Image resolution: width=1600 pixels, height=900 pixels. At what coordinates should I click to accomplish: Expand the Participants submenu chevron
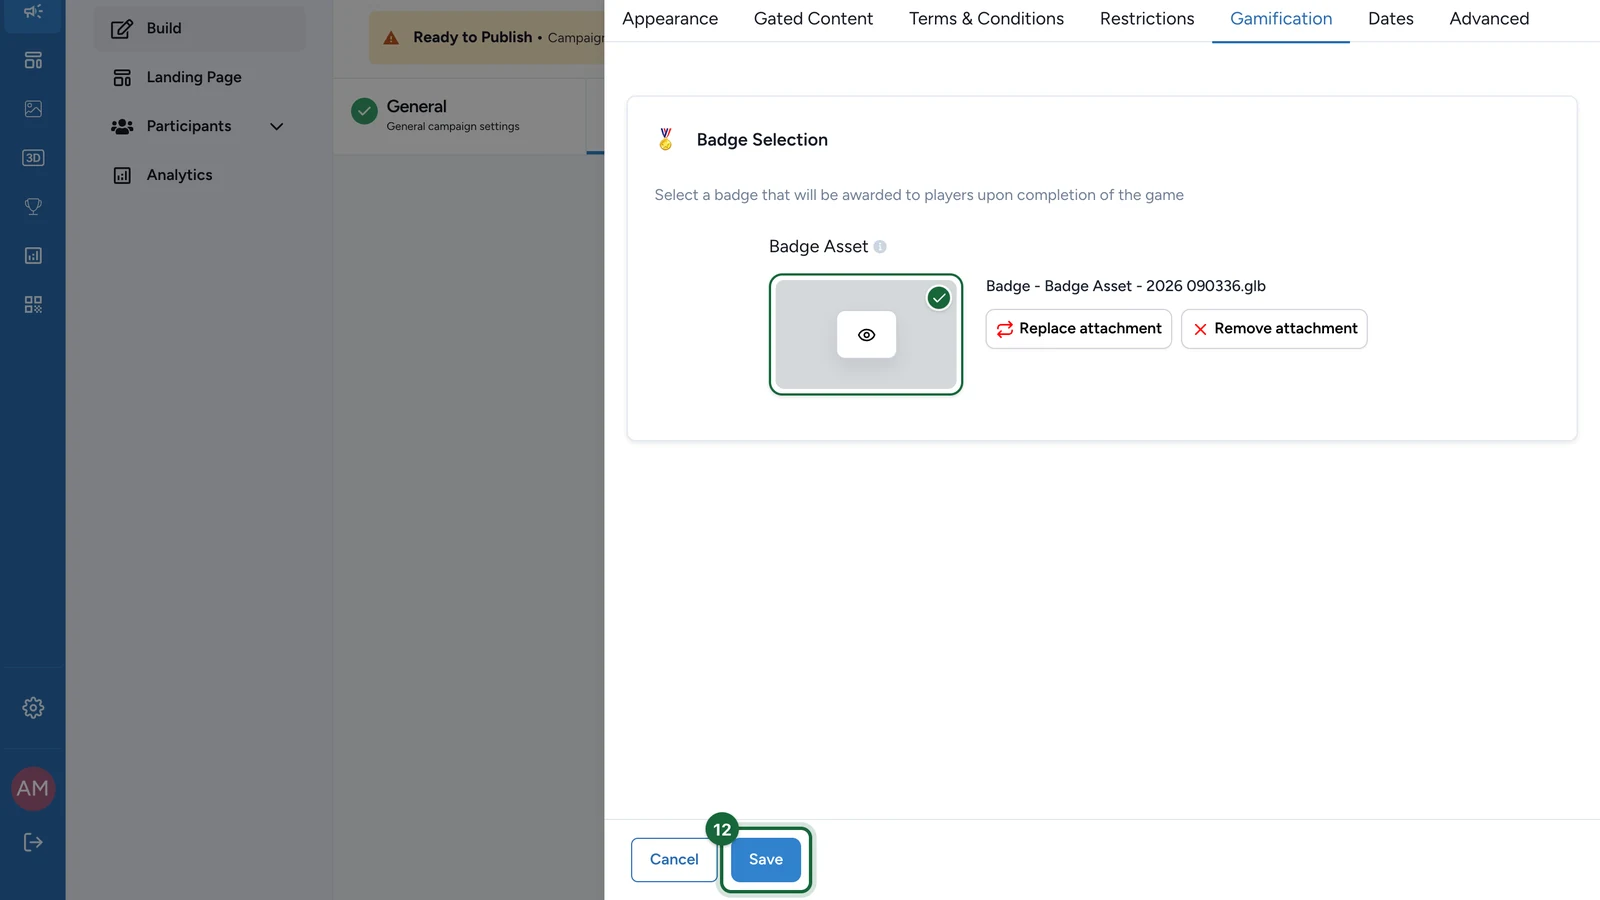point(277,126)
